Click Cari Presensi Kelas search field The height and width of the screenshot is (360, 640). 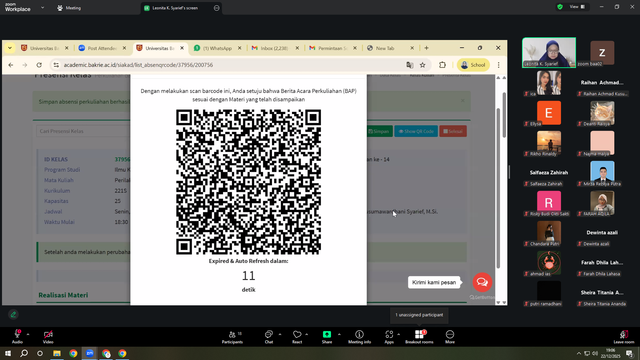coord(83,131)
